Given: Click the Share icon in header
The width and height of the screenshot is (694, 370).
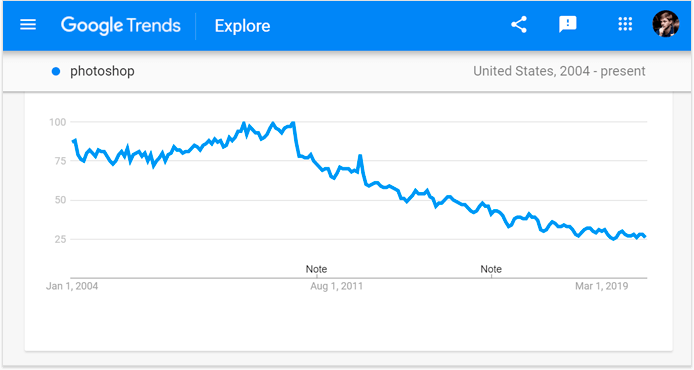Looking at the screenshot, I should (519, 25).
